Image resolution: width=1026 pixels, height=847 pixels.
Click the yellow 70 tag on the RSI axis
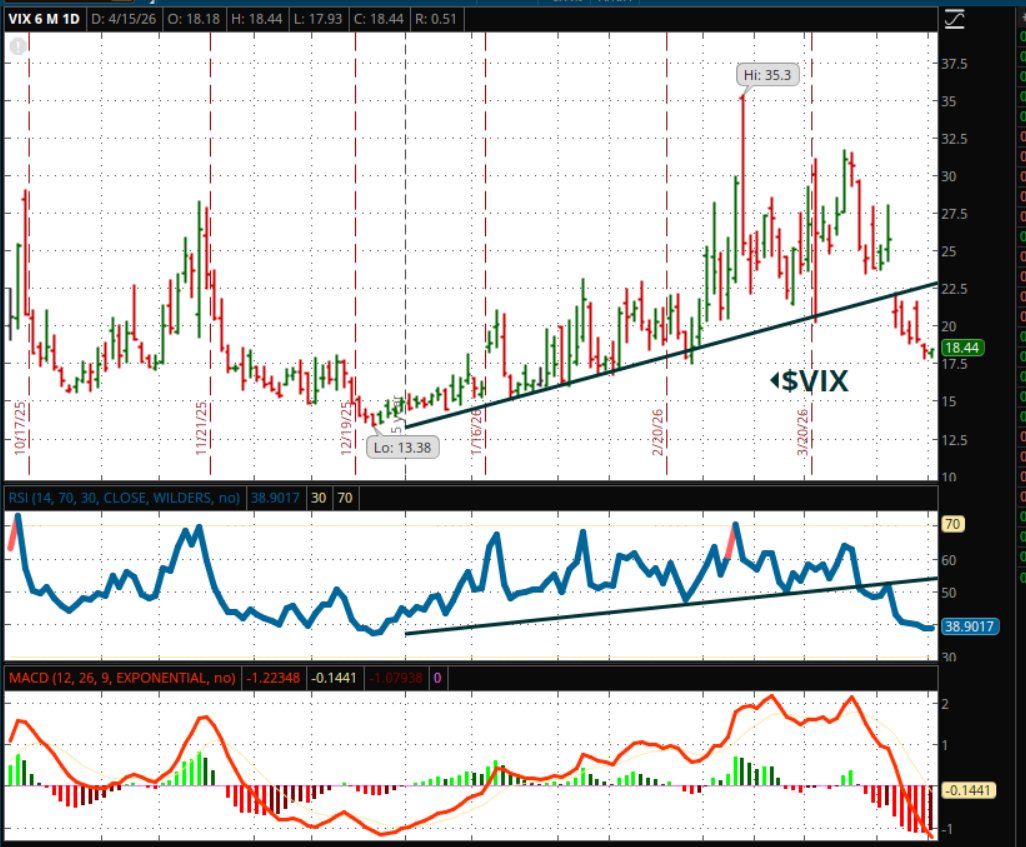(x=952, y=524)
